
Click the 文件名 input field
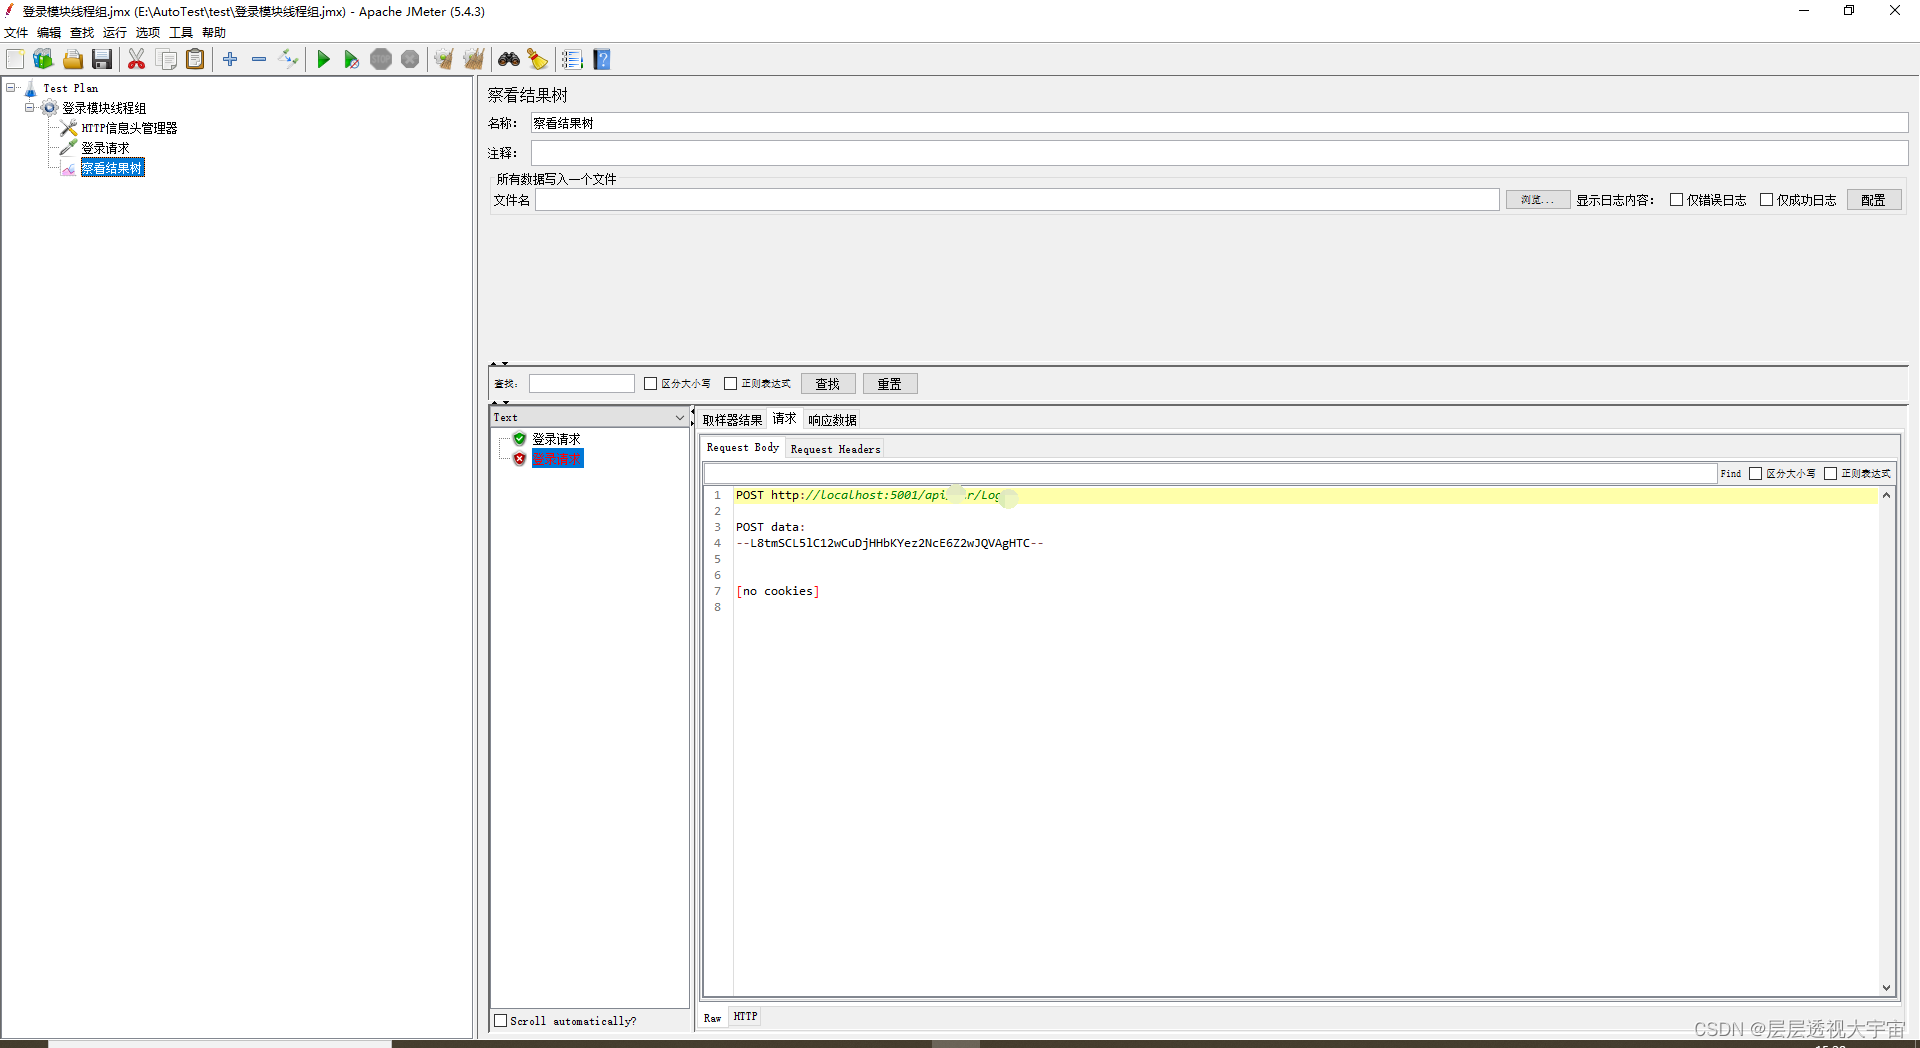1017,200
